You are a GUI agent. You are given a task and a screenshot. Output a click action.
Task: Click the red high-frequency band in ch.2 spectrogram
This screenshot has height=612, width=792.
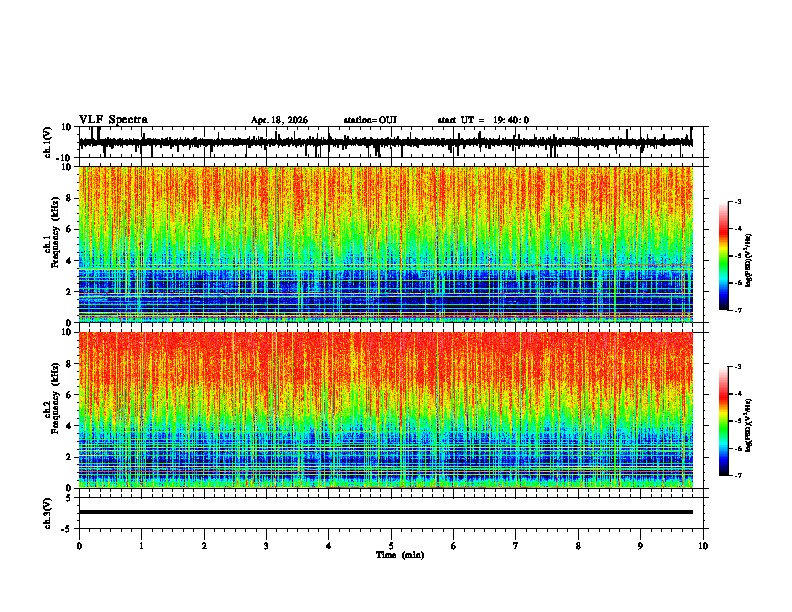coord(385,359)
